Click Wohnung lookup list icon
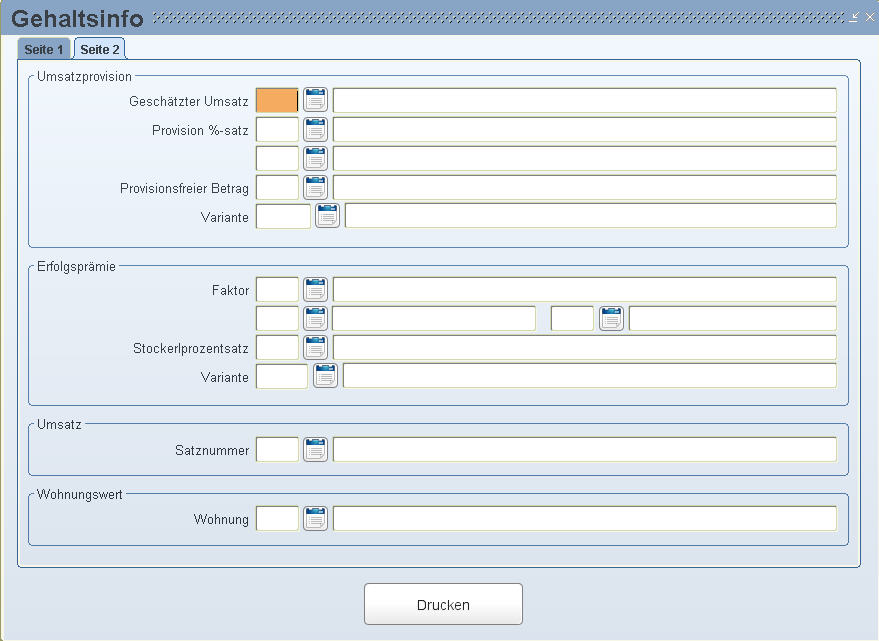 click(315, 519)
